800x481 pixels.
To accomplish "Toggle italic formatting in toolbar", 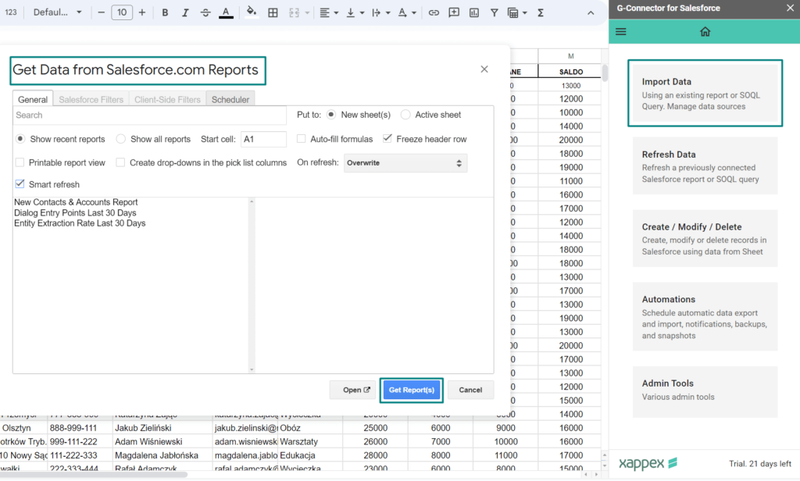I will 185,13.
